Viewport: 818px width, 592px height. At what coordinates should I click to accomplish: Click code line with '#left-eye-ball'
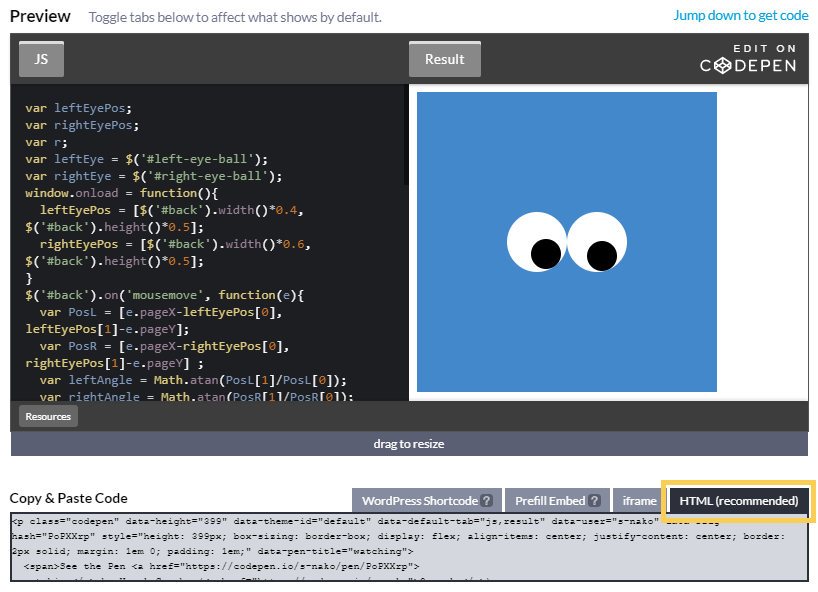coord(146,159)
